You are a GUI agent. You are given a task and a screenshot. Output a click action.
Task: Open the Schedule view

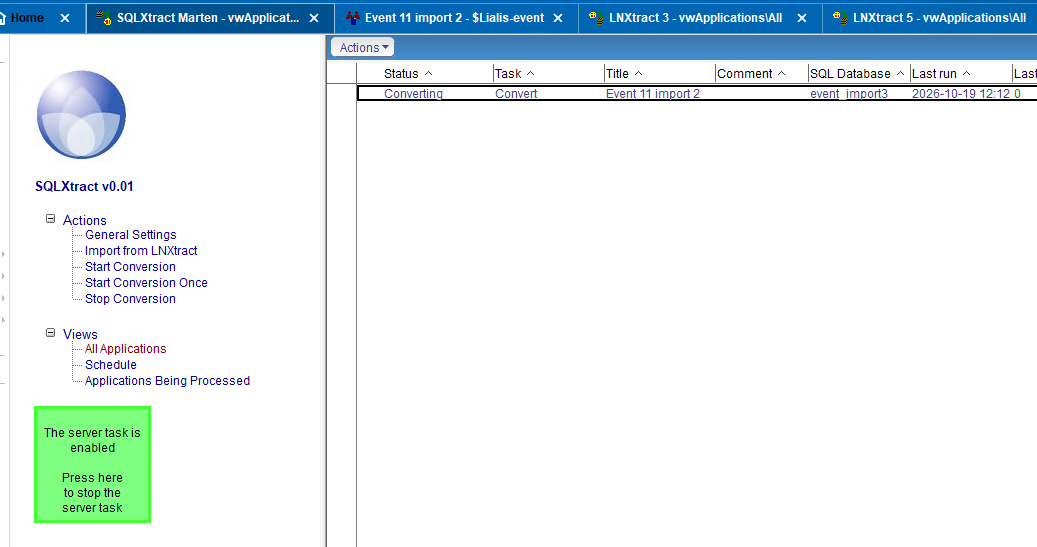click(110, 364)
